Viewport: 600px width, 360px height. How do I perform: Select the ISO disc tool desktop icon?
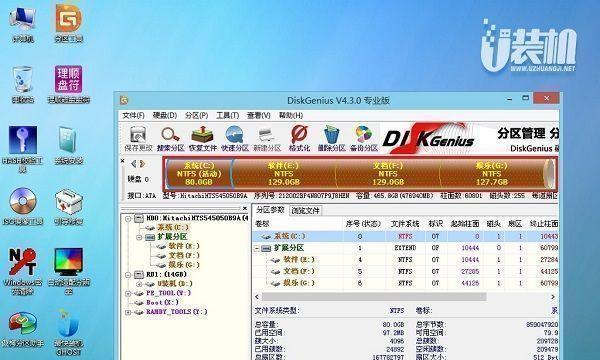tap(23, 206)
